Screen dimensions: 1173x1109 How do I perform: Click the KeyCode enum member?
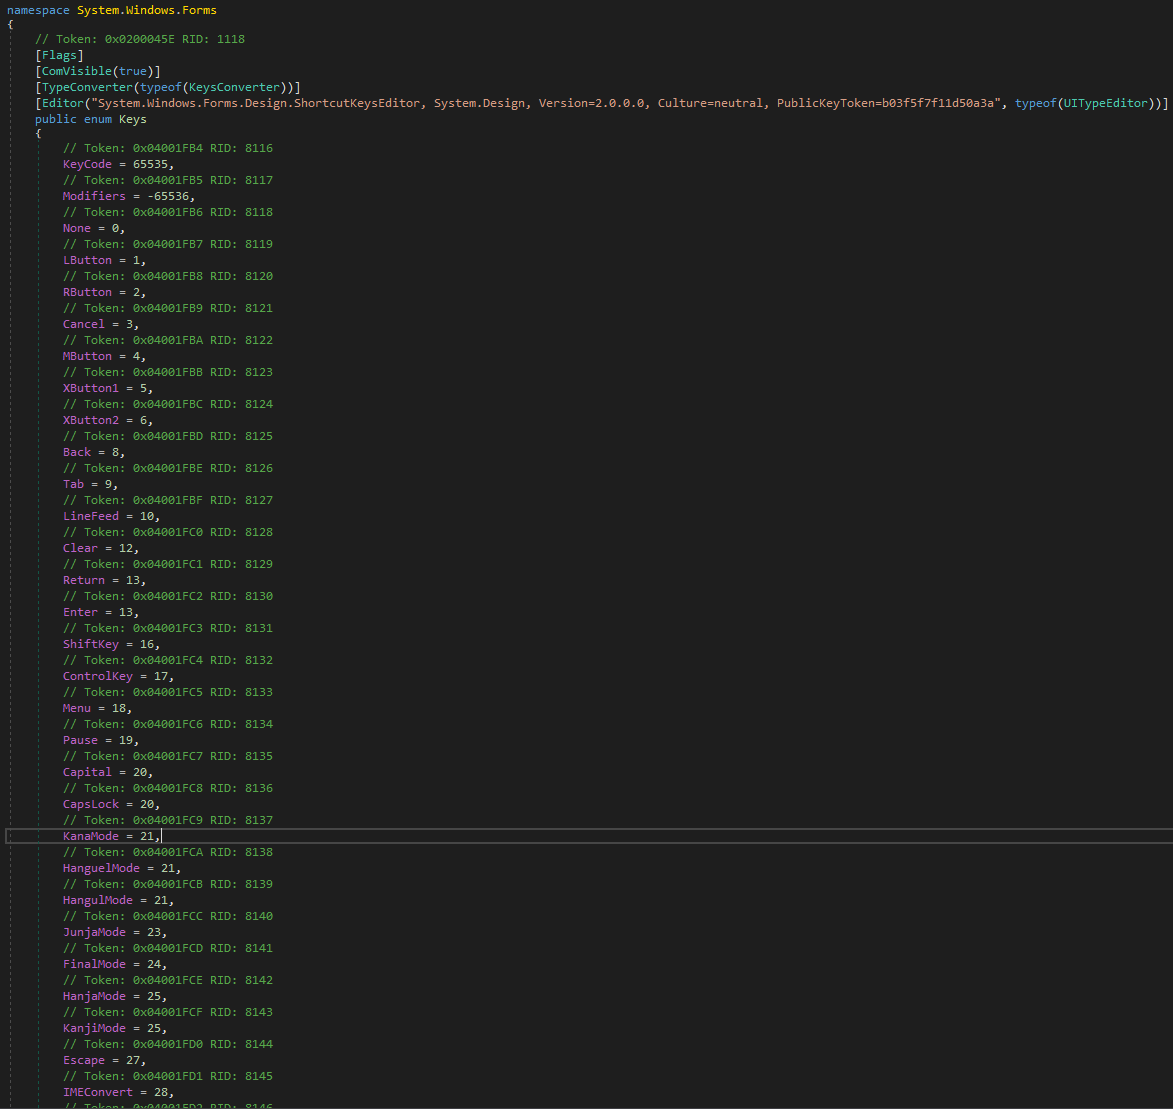click(88, 165)
